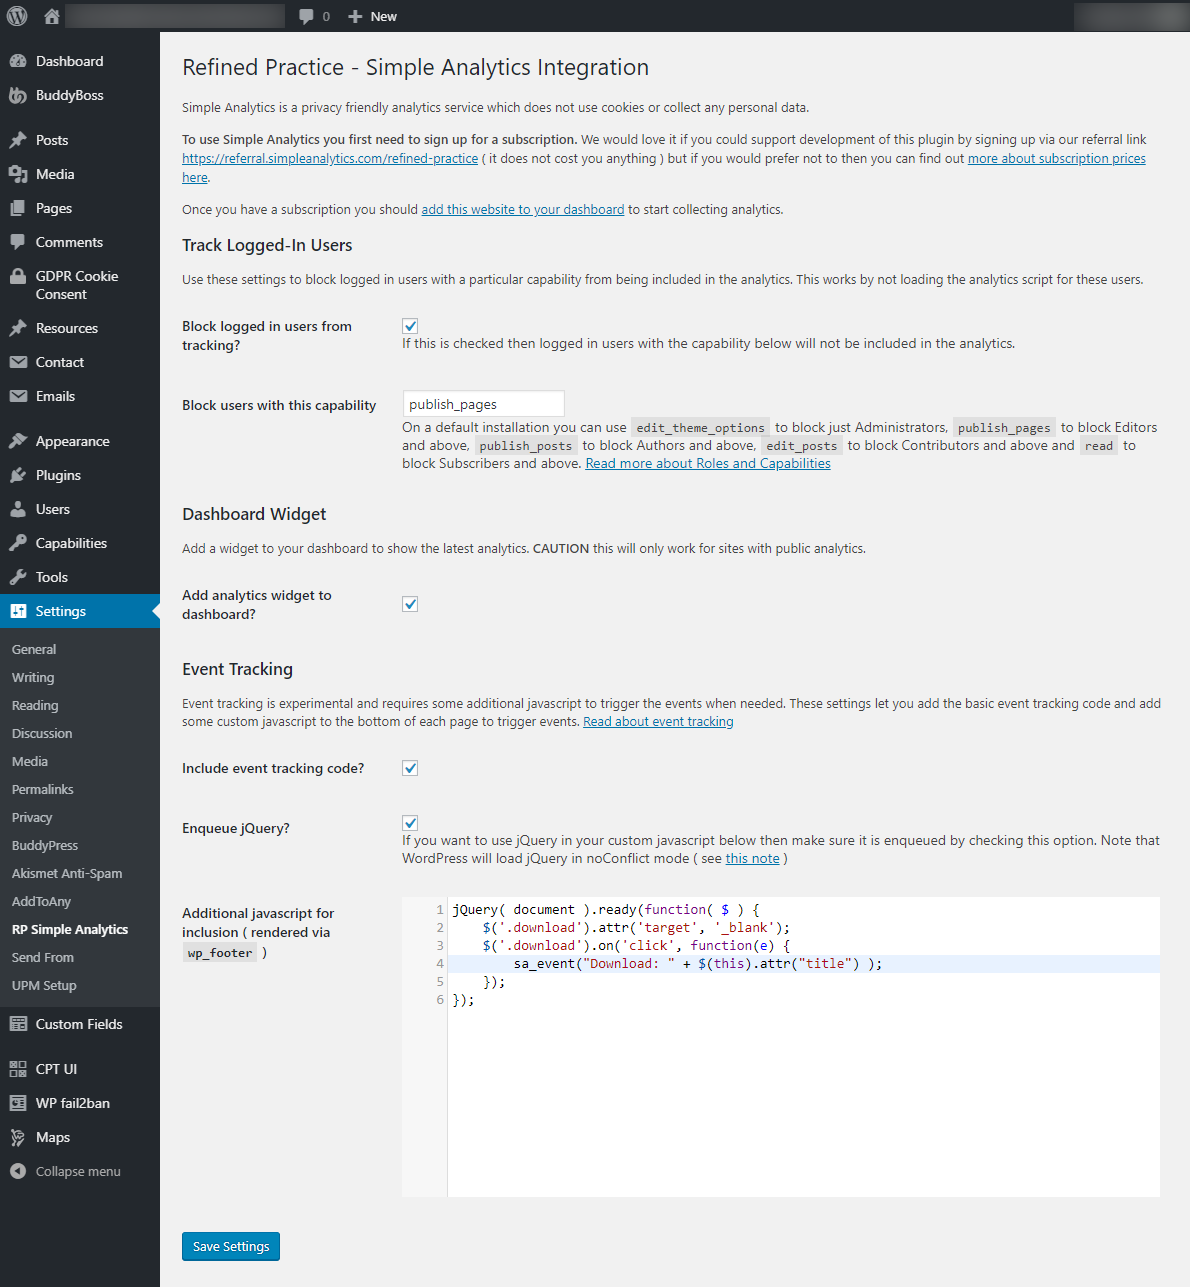Image resolution: width=1190 pixels, height=1287 pixels.
Task: Click the Capabilities key icon
Action: pos(18,543)
